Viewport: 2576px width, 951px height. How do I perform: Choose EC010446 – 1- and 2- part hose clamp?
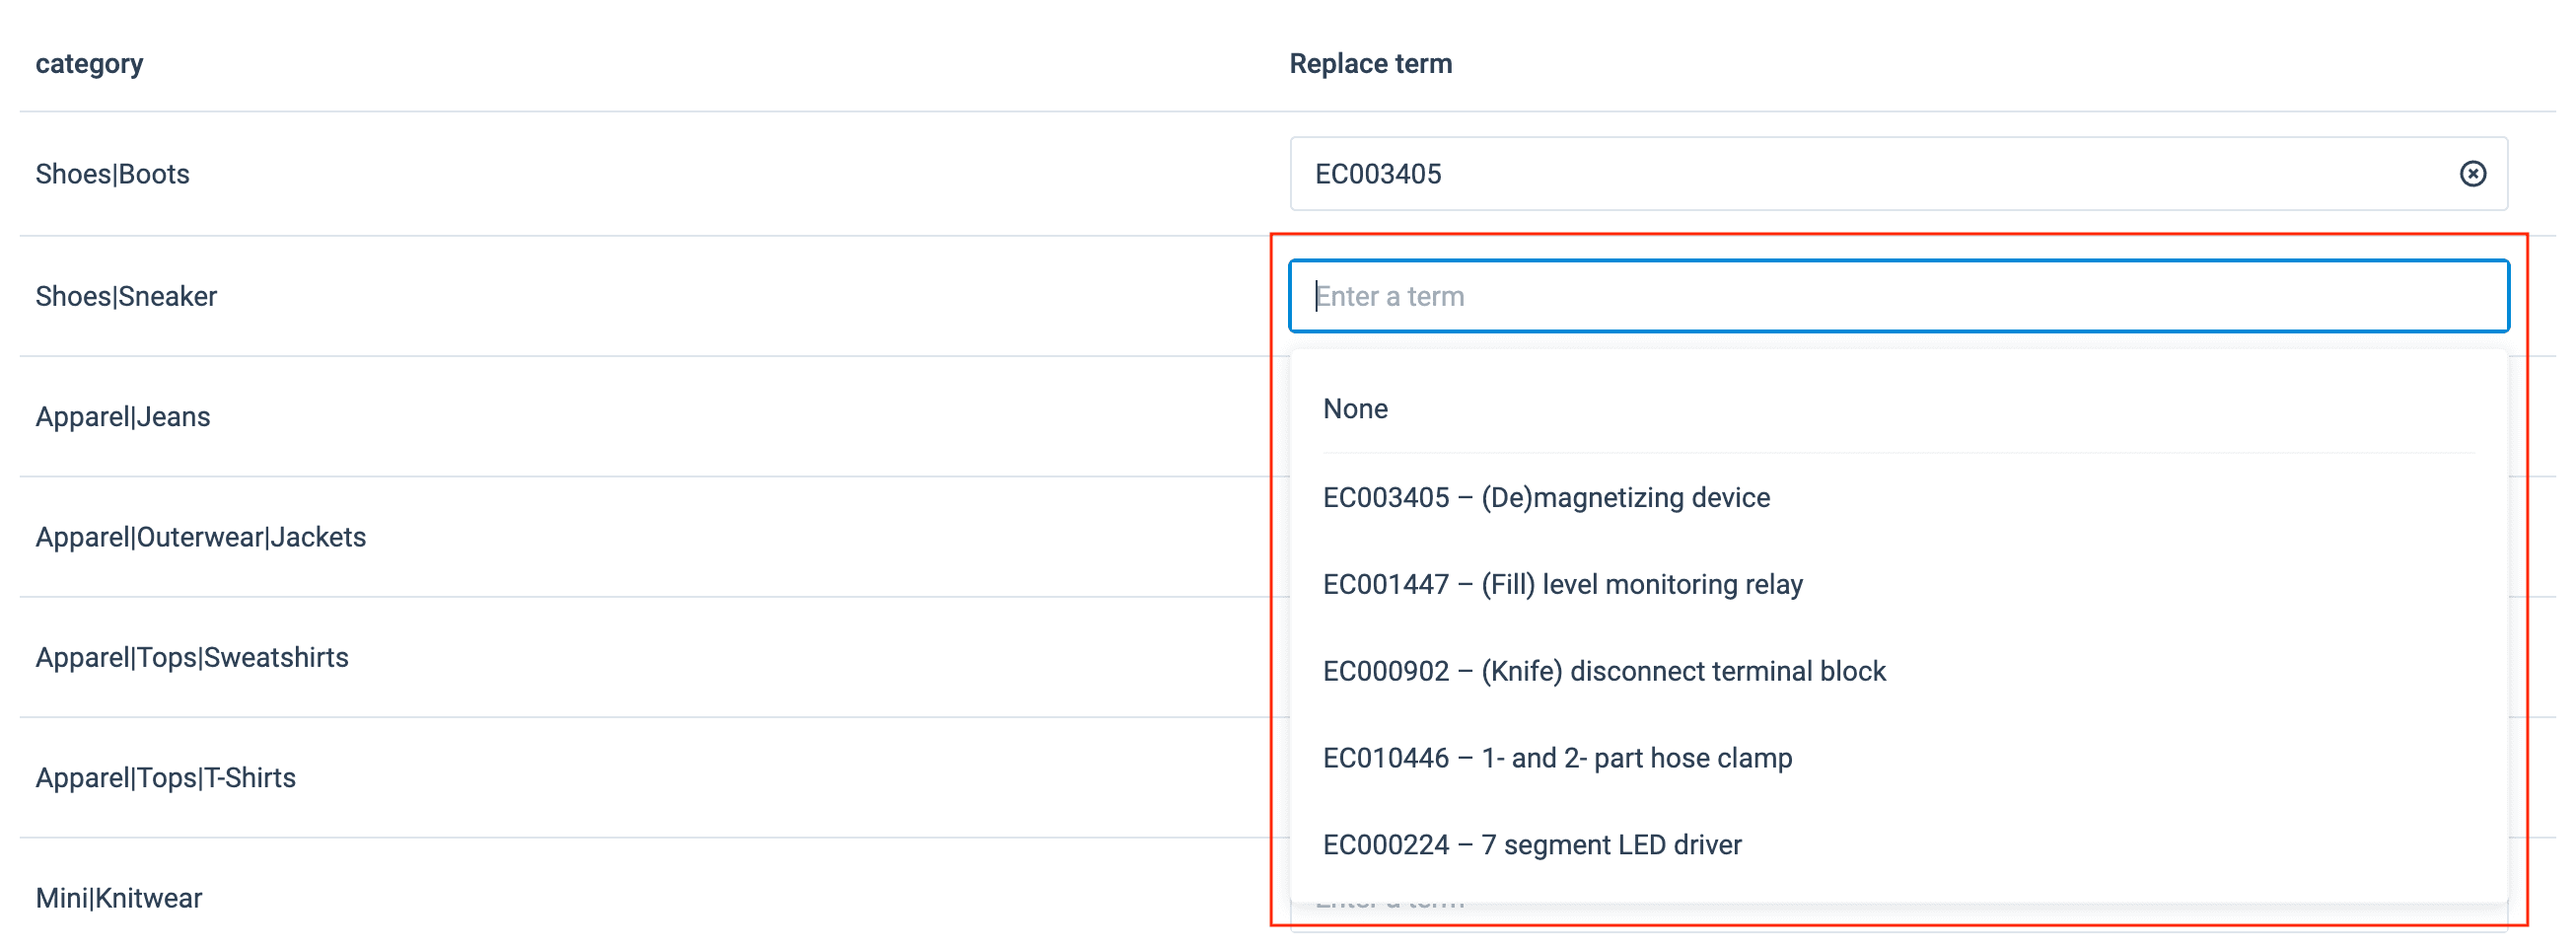pos(1556,758)
